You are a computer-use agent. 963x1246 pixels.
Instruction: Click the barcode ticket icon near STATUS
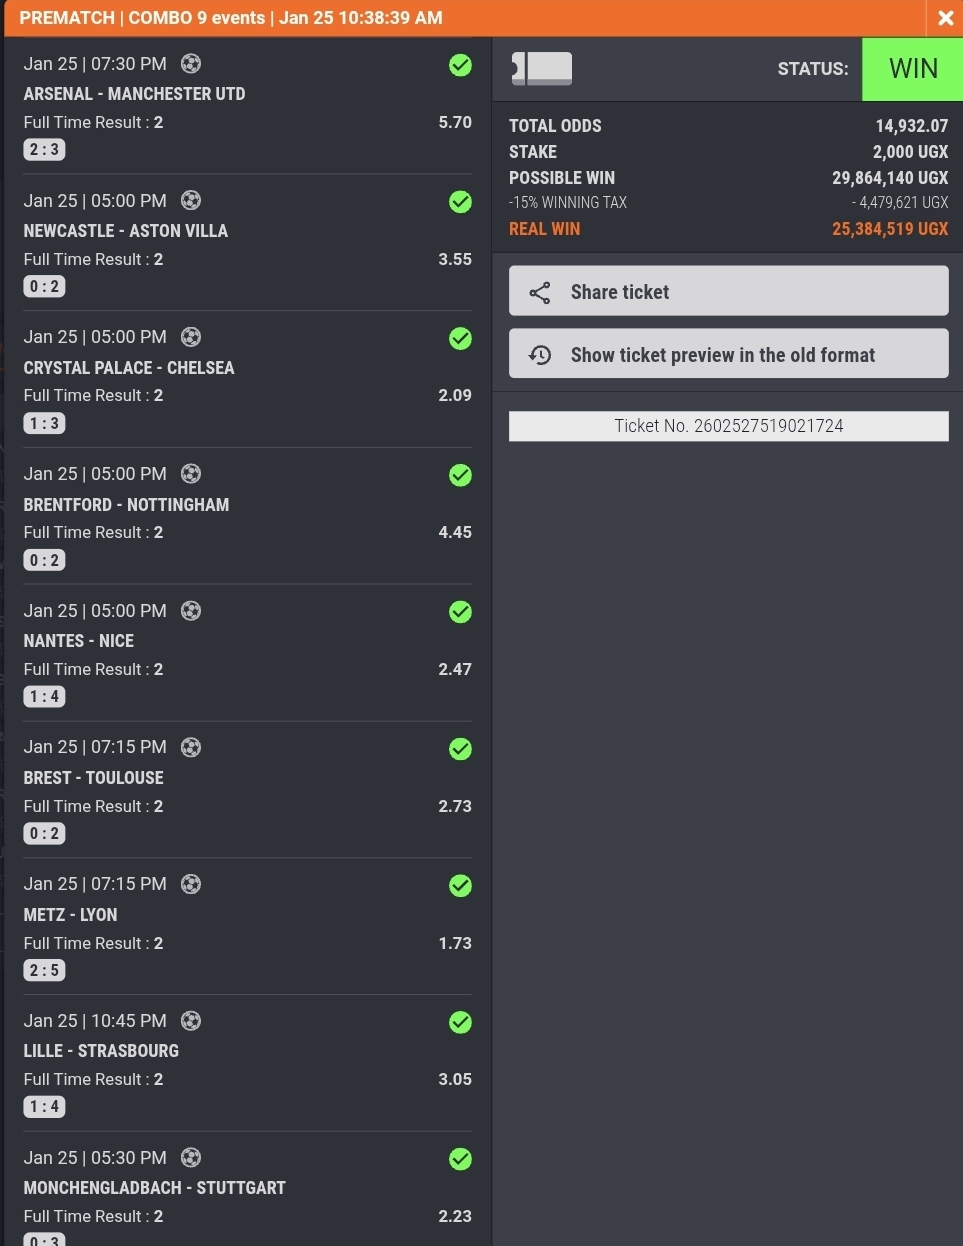540,68
